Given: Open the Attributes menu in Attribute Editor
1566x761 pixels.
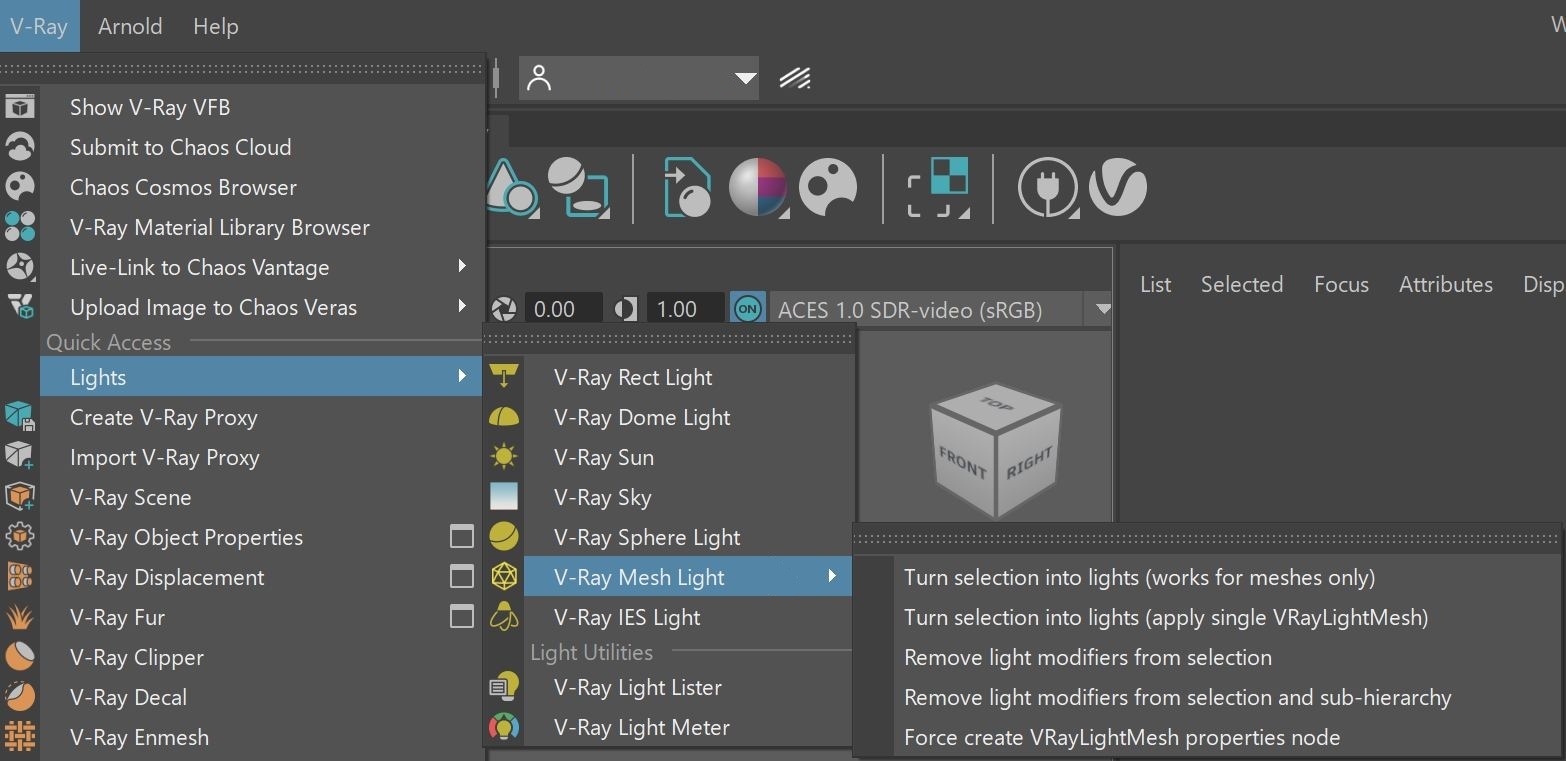Looking at the screenshot, I should [x=1445, y=284].
